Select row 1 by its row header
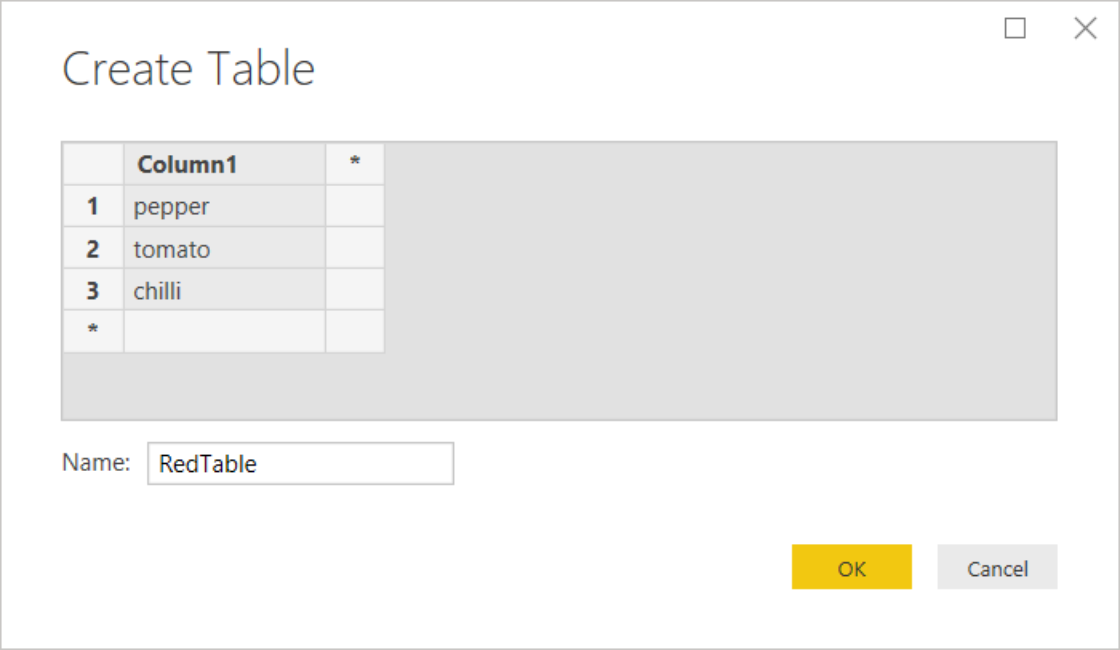1120x650 pixels. 93,207
